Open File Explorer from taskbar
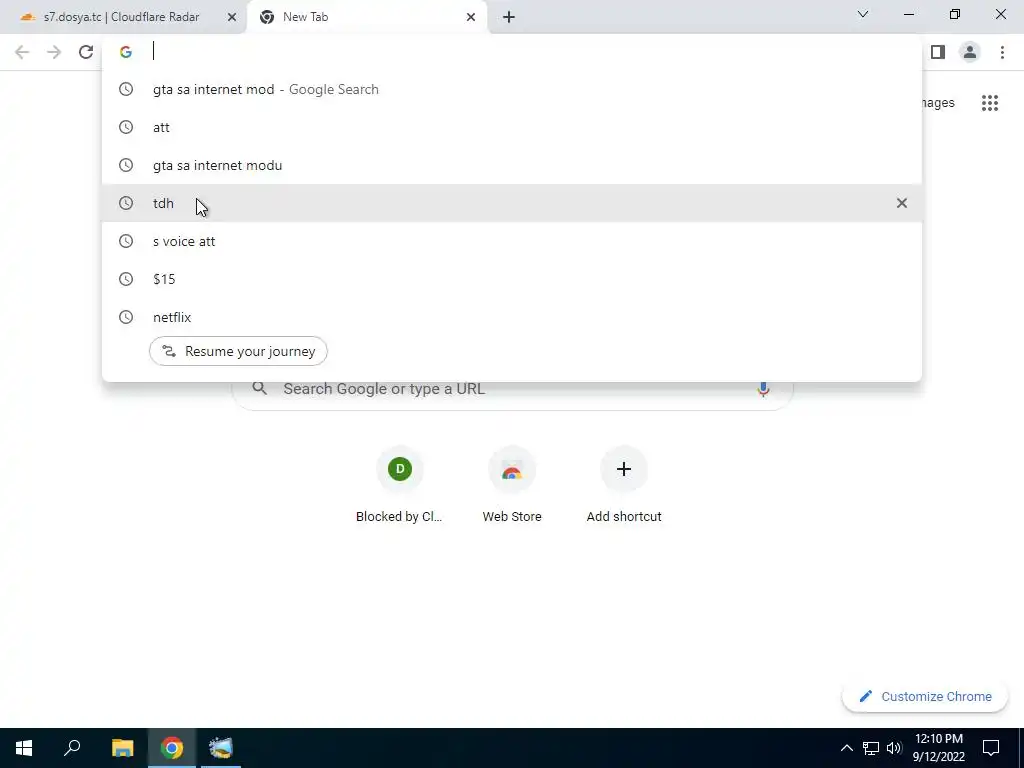This screenshot has width=1024, height=768. 122,748
